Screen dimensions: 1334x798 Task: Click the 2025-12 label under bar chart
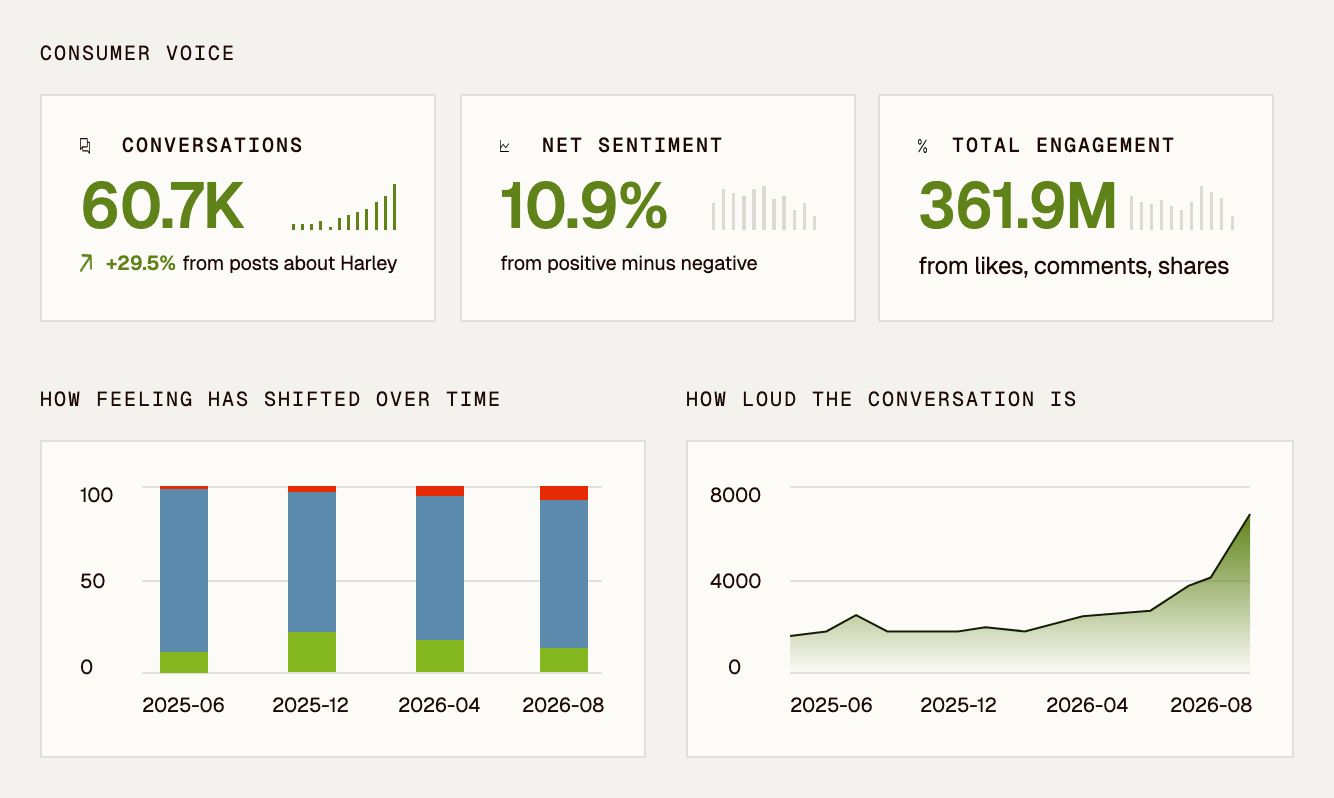point(311,705)
